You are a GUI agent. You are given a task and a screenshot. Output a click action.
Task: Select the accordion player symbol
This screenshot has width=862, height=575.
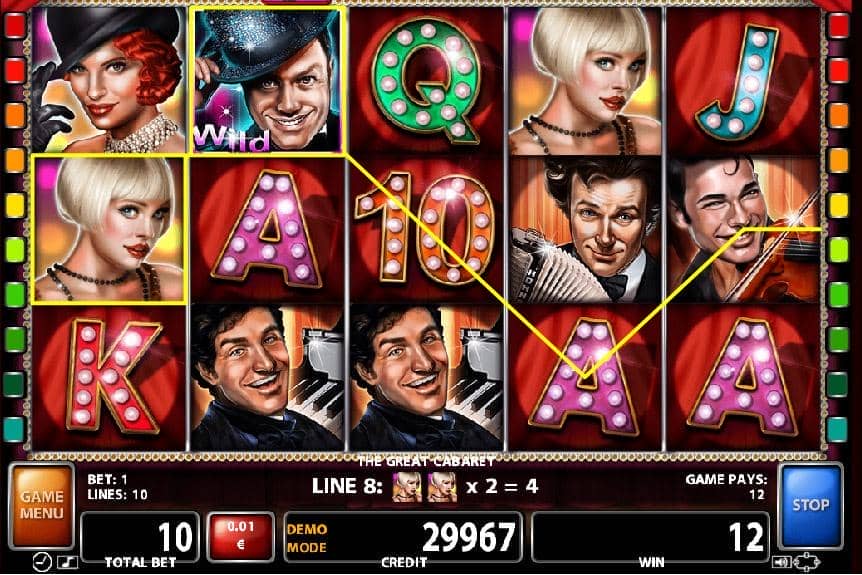pos(585,229)
